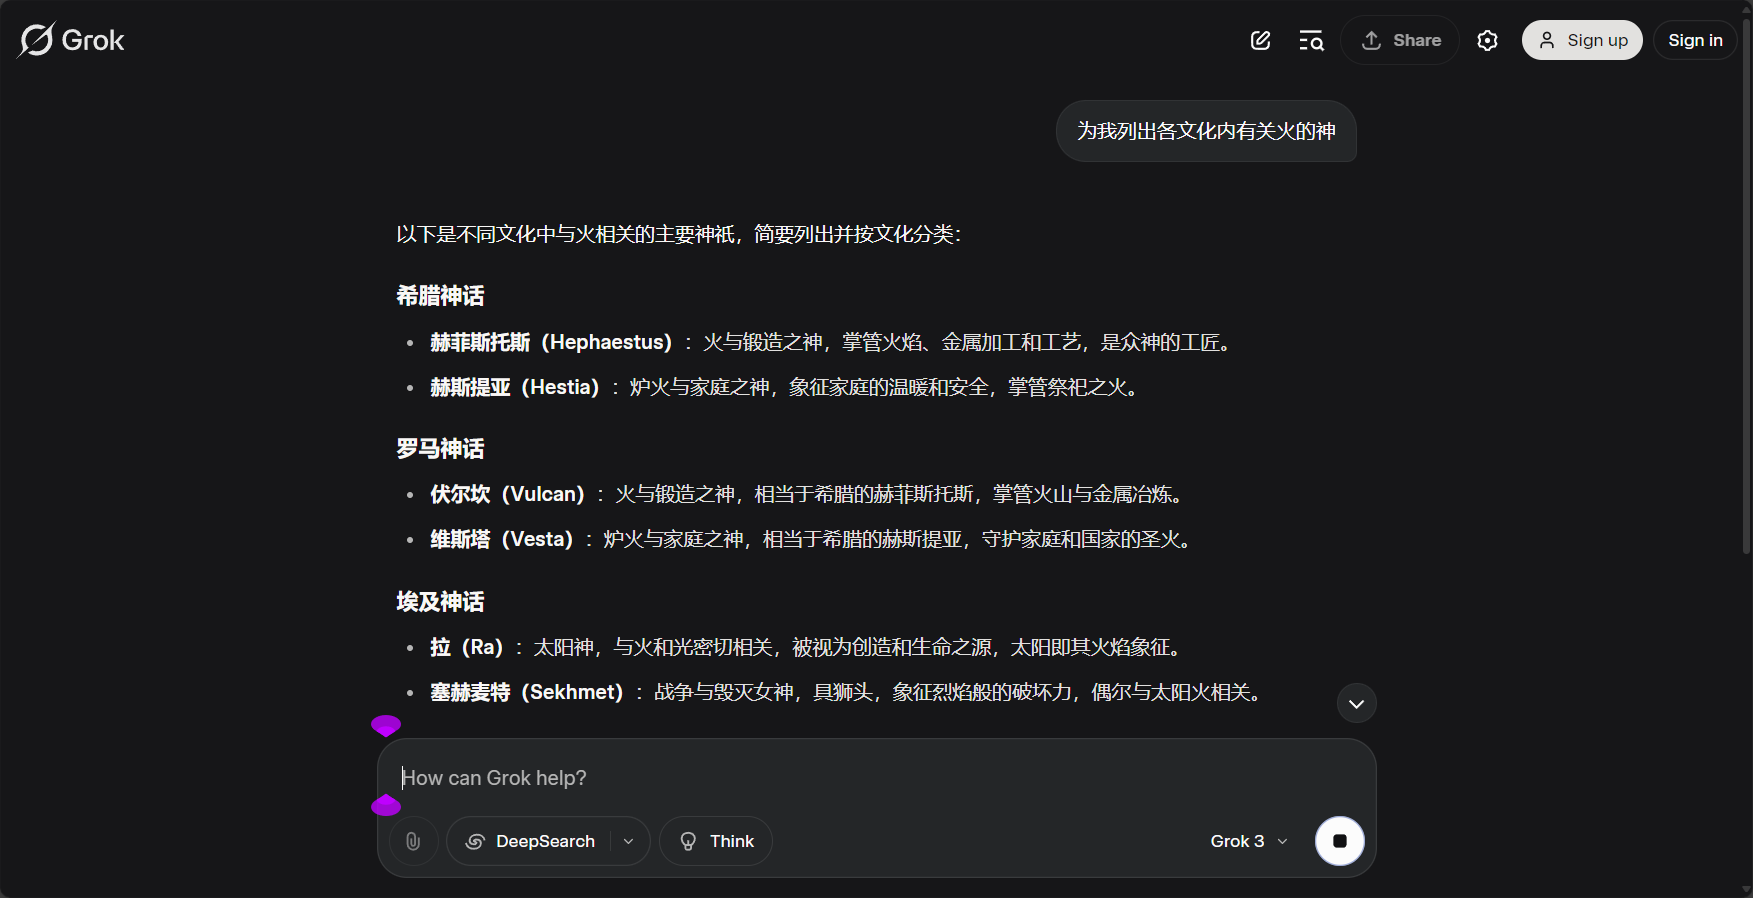Expand the DeepSearch options chevron

pyautogui.click(x=629, y=841)
